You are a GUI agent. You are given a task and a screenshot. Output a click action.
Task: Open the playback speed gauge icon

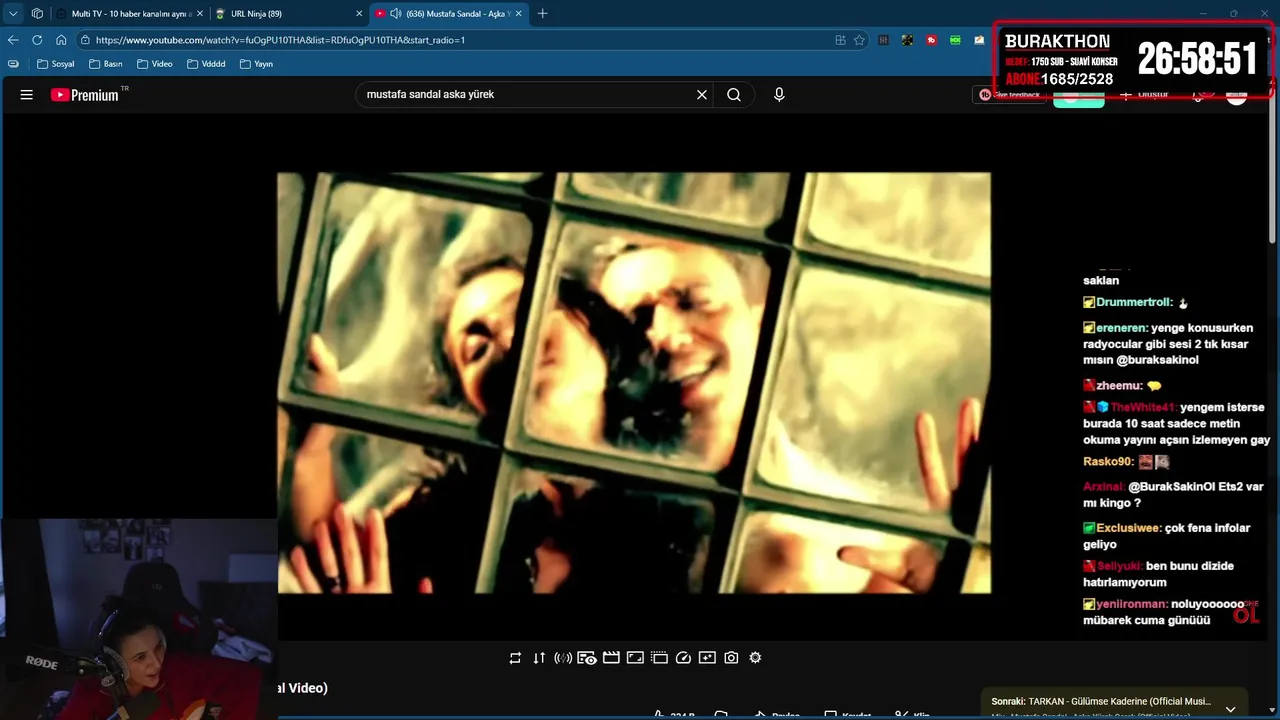(683, 658)
